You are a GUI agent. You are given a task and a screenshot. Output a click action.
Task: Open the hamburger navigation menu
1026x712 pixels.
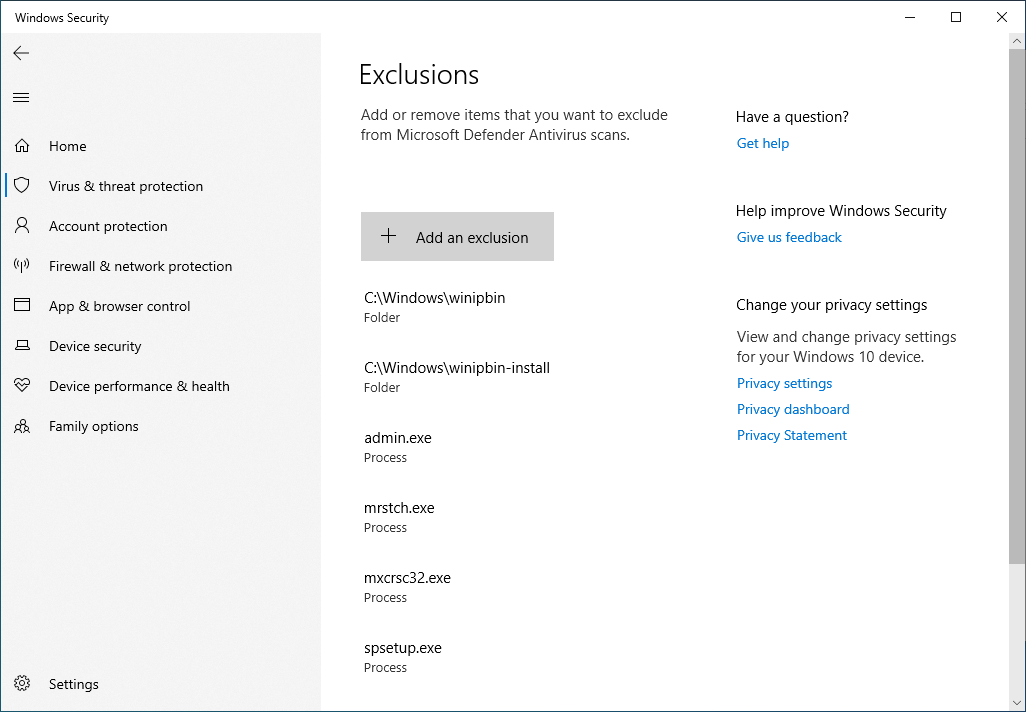pyautogui.click(x=21, y=98)
